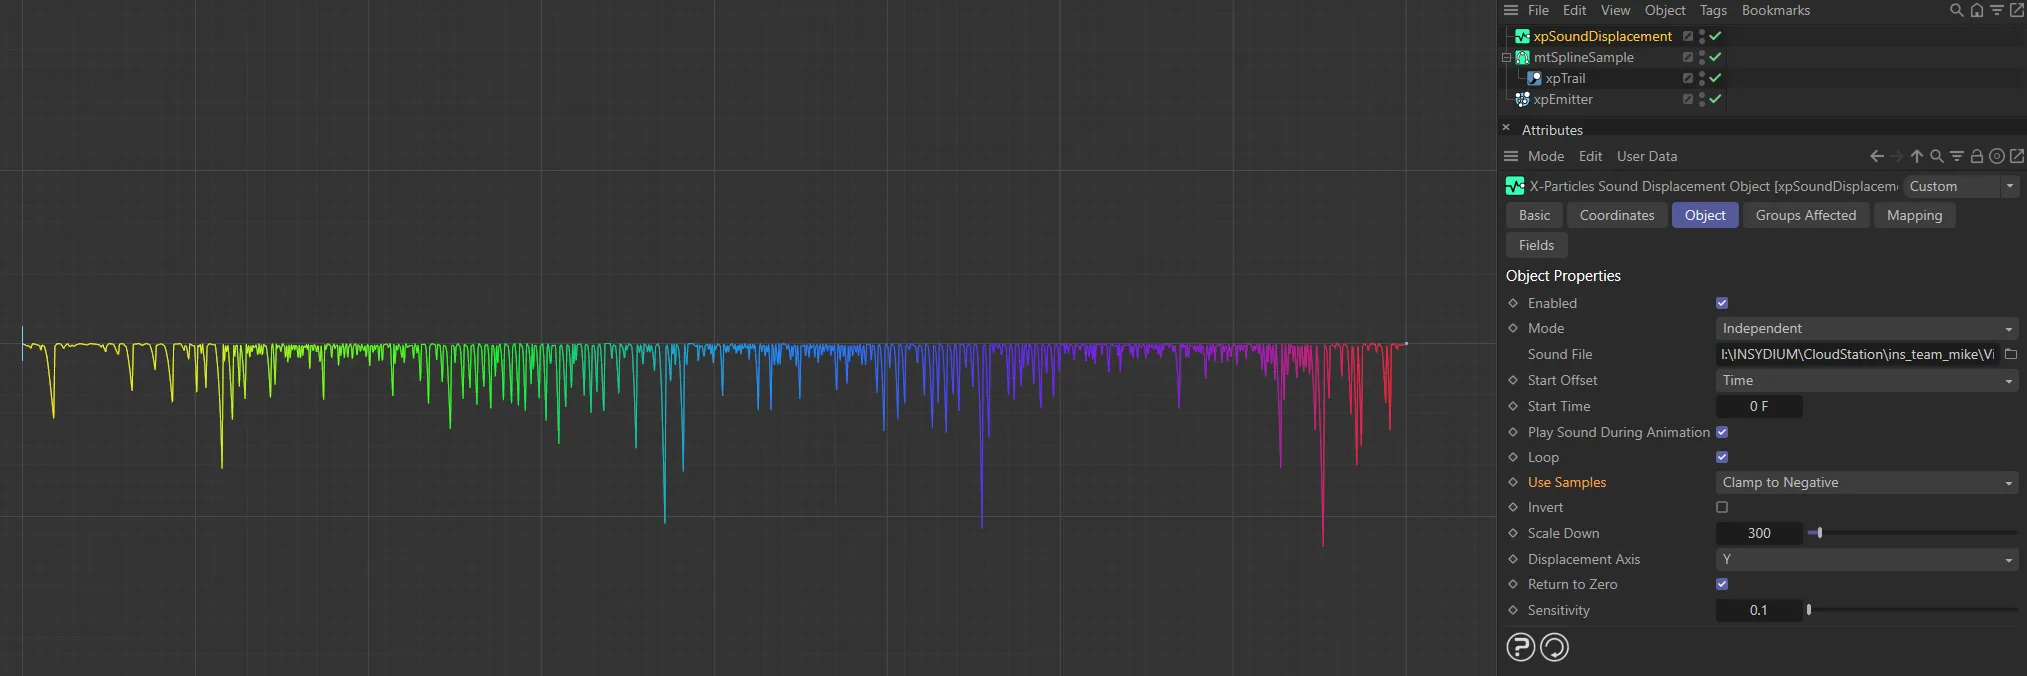The width and height of the screenshot is (2027, 676).
Task: Click Attributes mode target circle icon
Action: [x=1997, y=156]
